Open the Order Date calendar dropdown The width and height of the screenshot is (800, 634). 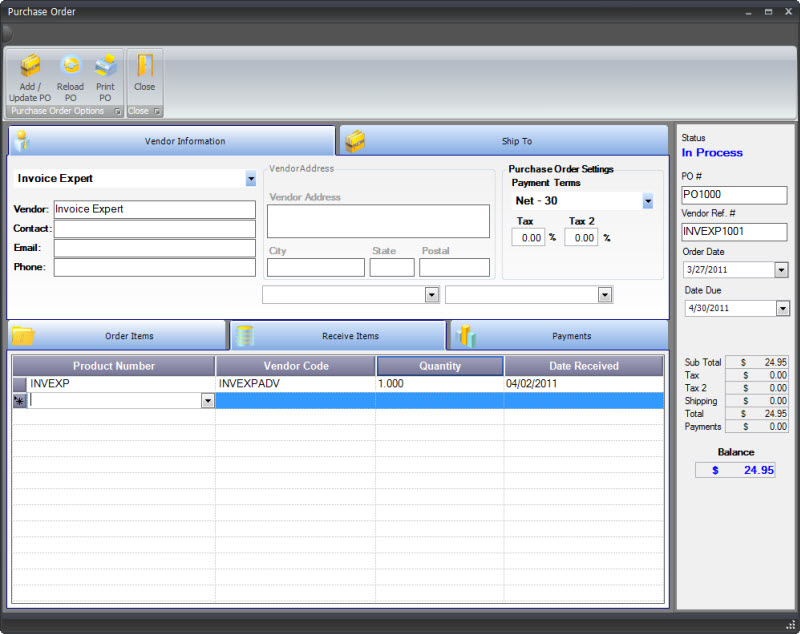pos(781,270)
